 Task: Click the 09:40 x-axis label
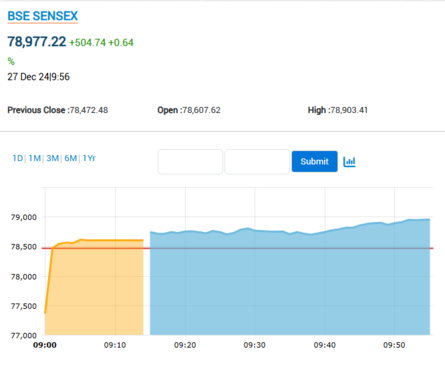[325, 345]
